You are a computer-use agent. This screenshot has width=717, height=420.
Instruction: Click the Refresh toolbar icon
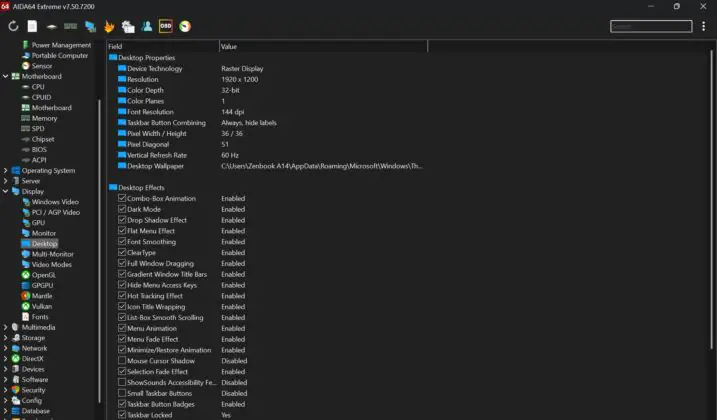[13, 27]
